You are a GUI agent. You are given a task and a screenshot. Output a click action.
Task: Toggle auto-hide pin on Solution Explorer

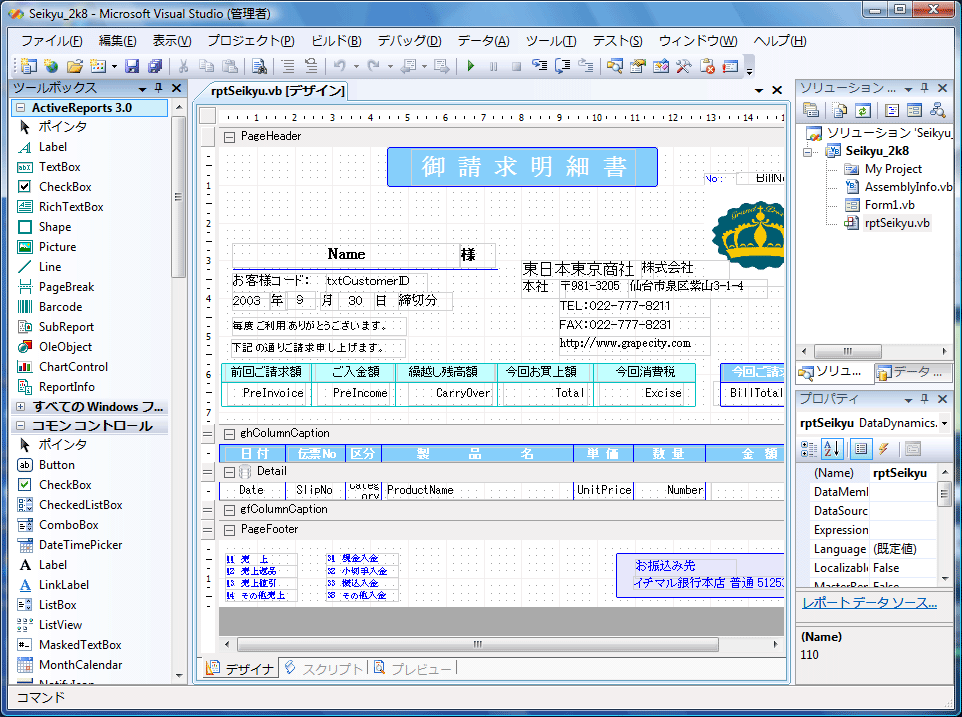925,88
